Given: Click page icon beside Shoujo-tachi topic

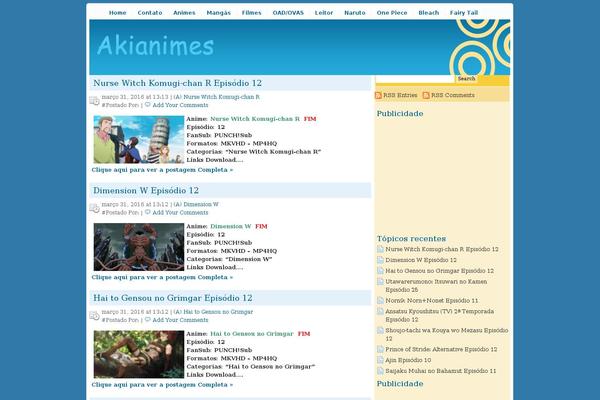Looking at the screenshot, I should click(380, 330).
